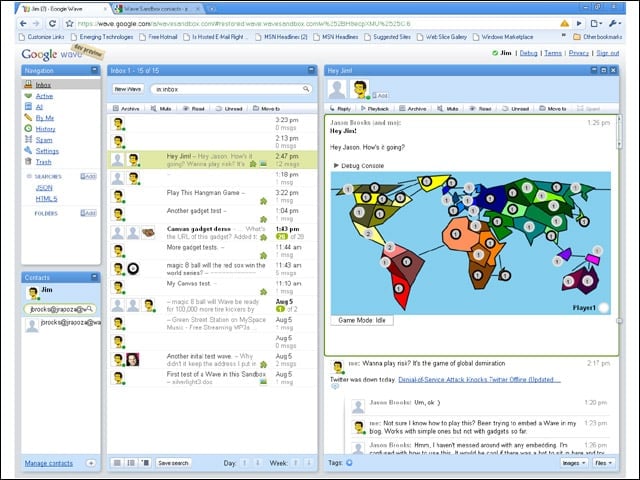
Task: Archive selected wave from Inbox toolbar
Action: [x=126, y=109]
